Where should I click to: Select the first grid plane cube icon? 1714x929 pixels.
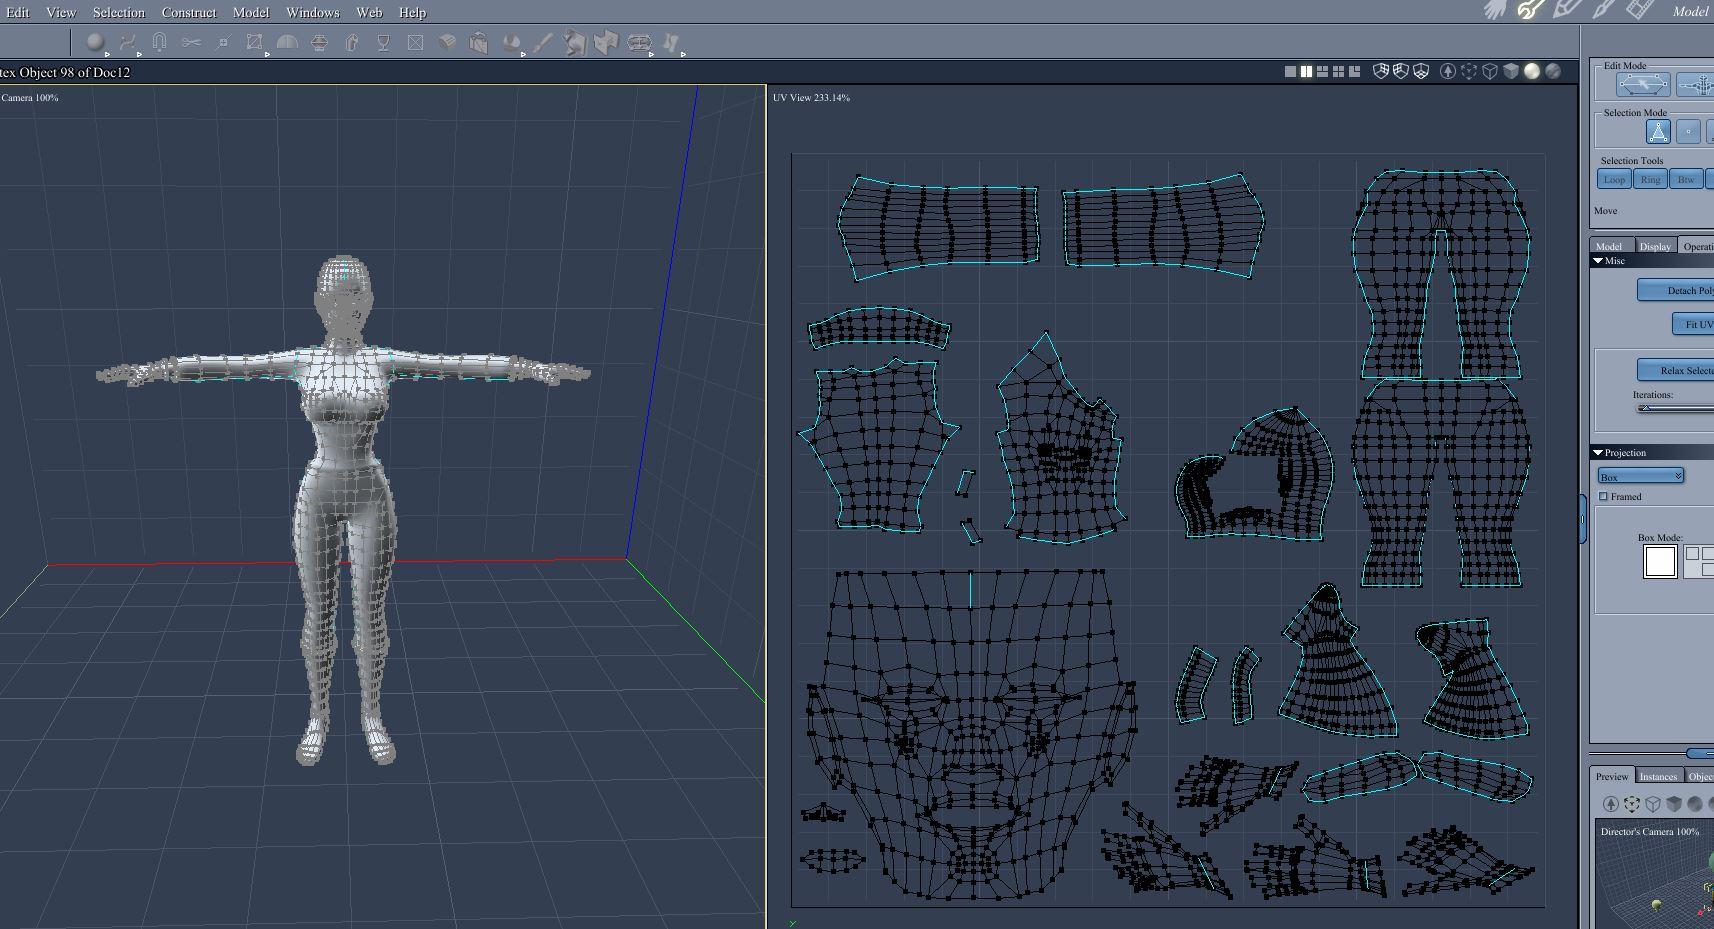[1381, 71]
